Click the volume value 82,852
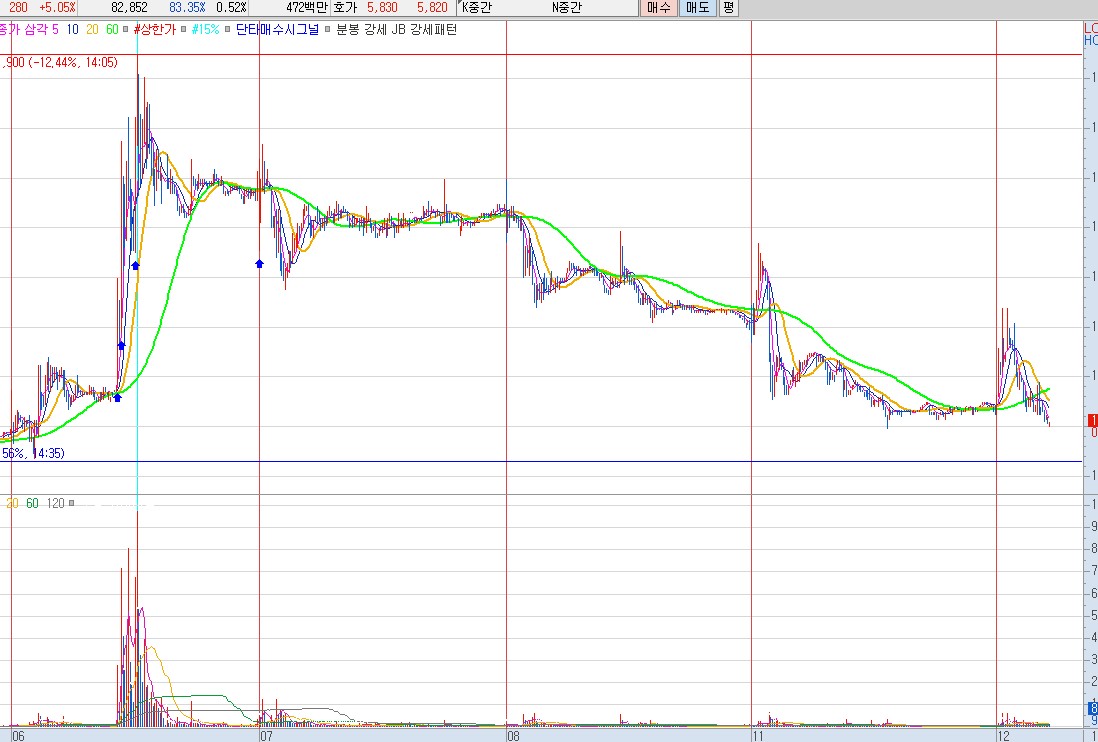Viewport: 1098px width, 742px height. click(130, 8)
